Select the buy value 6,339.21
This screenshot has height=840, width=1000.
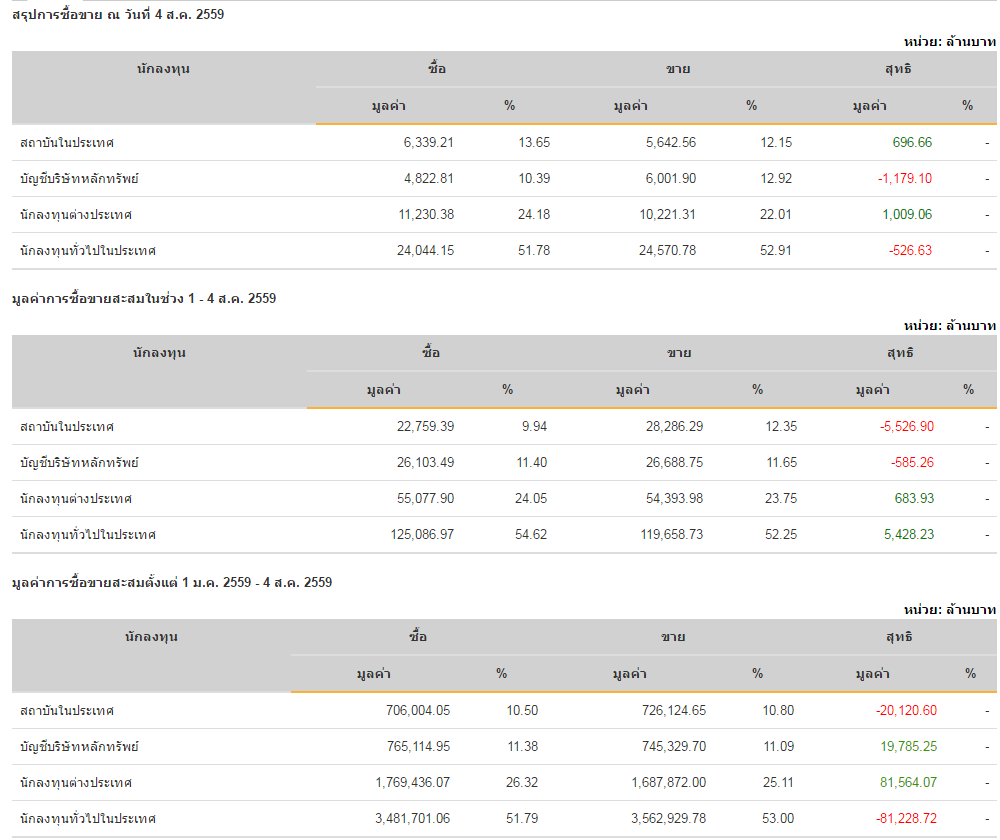[x=428, y=142]
